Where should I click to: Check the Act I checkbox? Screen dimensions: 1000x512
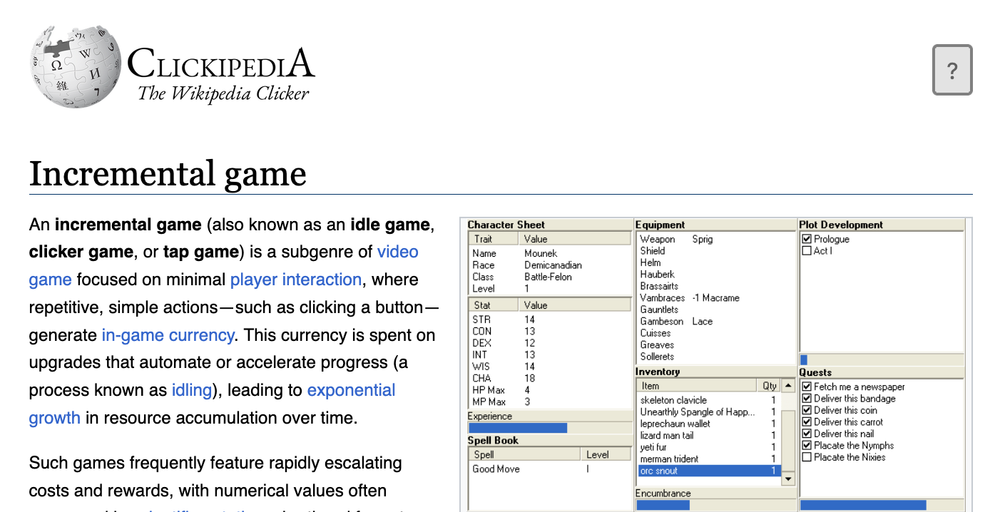807,251
